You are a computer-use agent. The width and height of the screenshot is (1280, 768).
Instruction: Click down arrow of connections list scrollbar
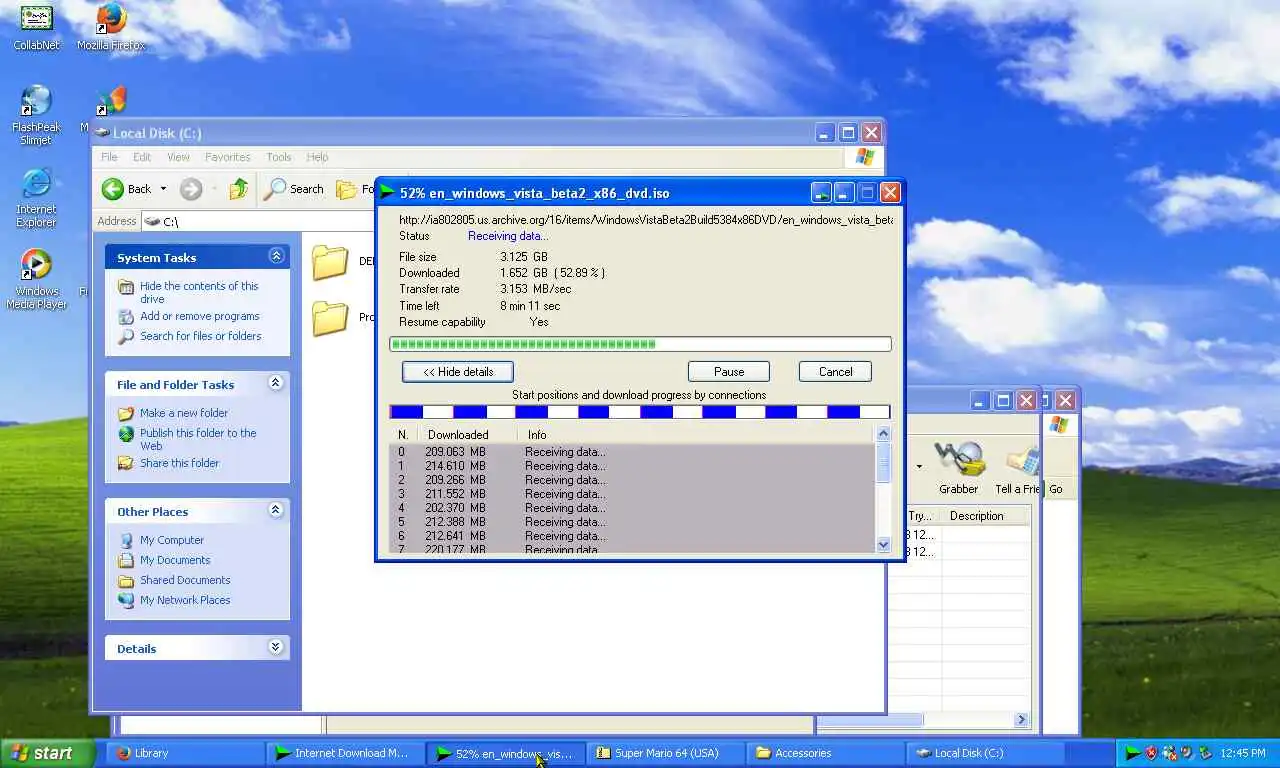tap(883, 545)
